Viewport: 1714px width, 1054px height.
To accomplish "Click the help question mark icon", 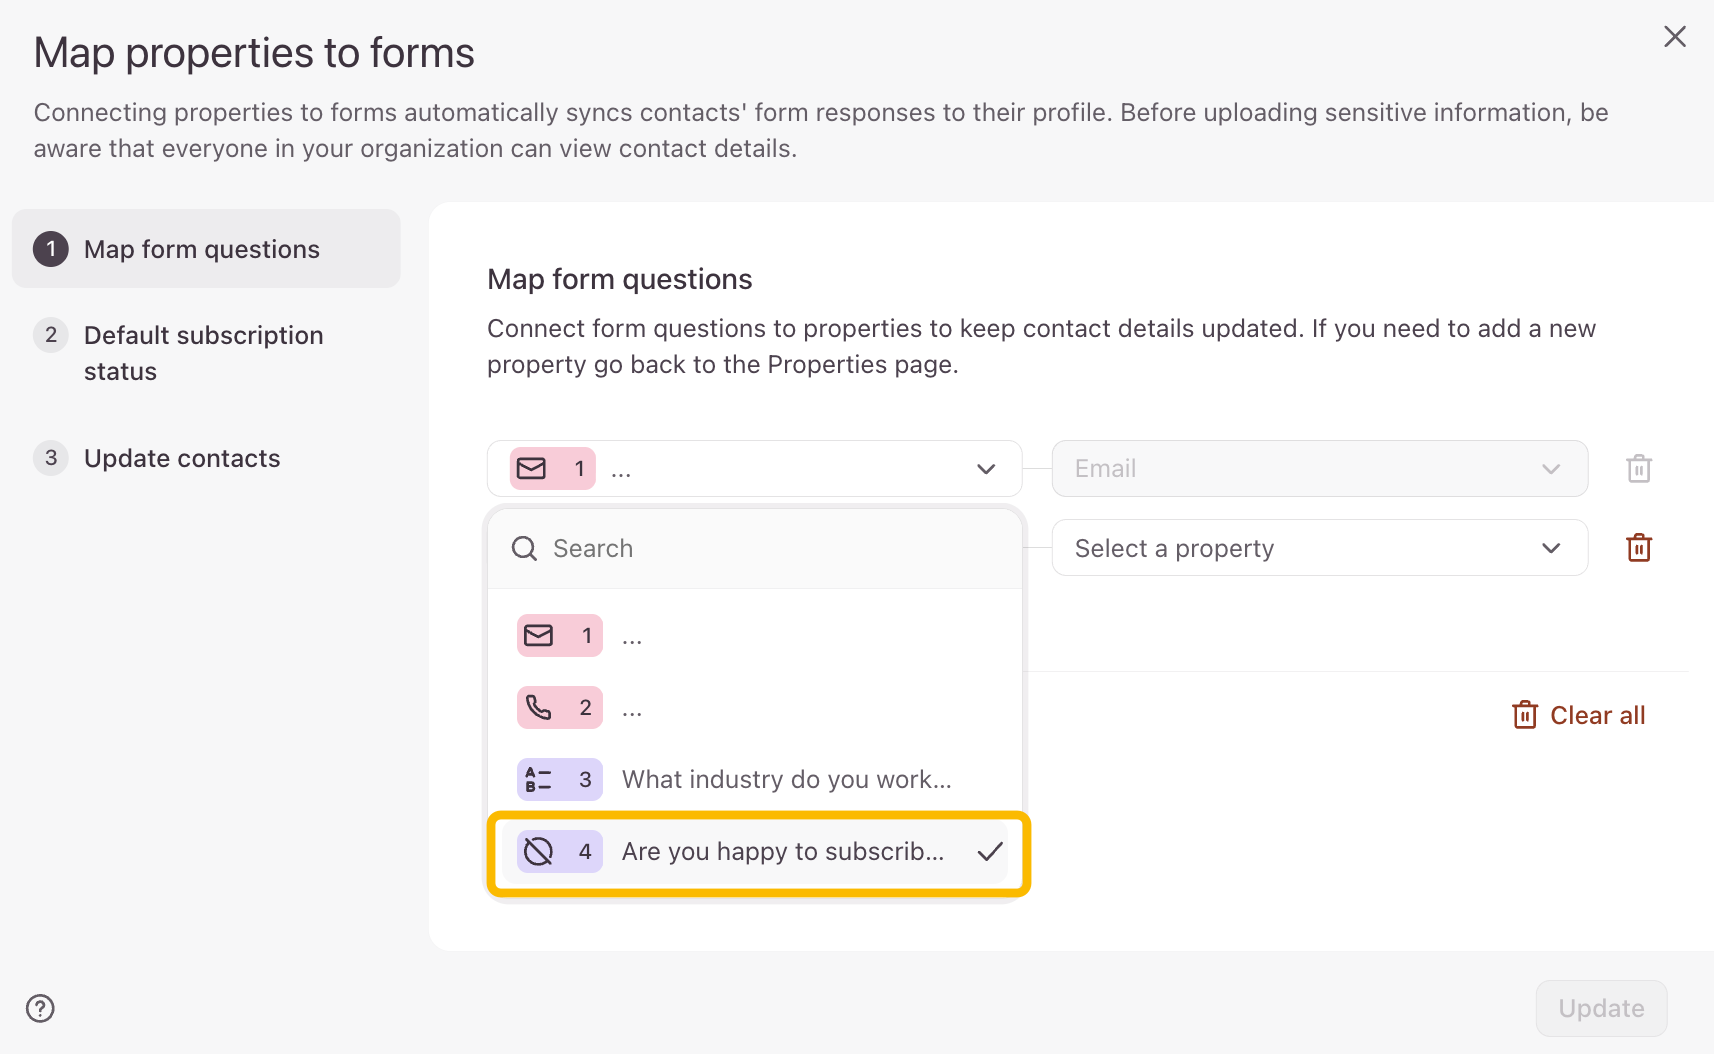I will click(40, 1008).
